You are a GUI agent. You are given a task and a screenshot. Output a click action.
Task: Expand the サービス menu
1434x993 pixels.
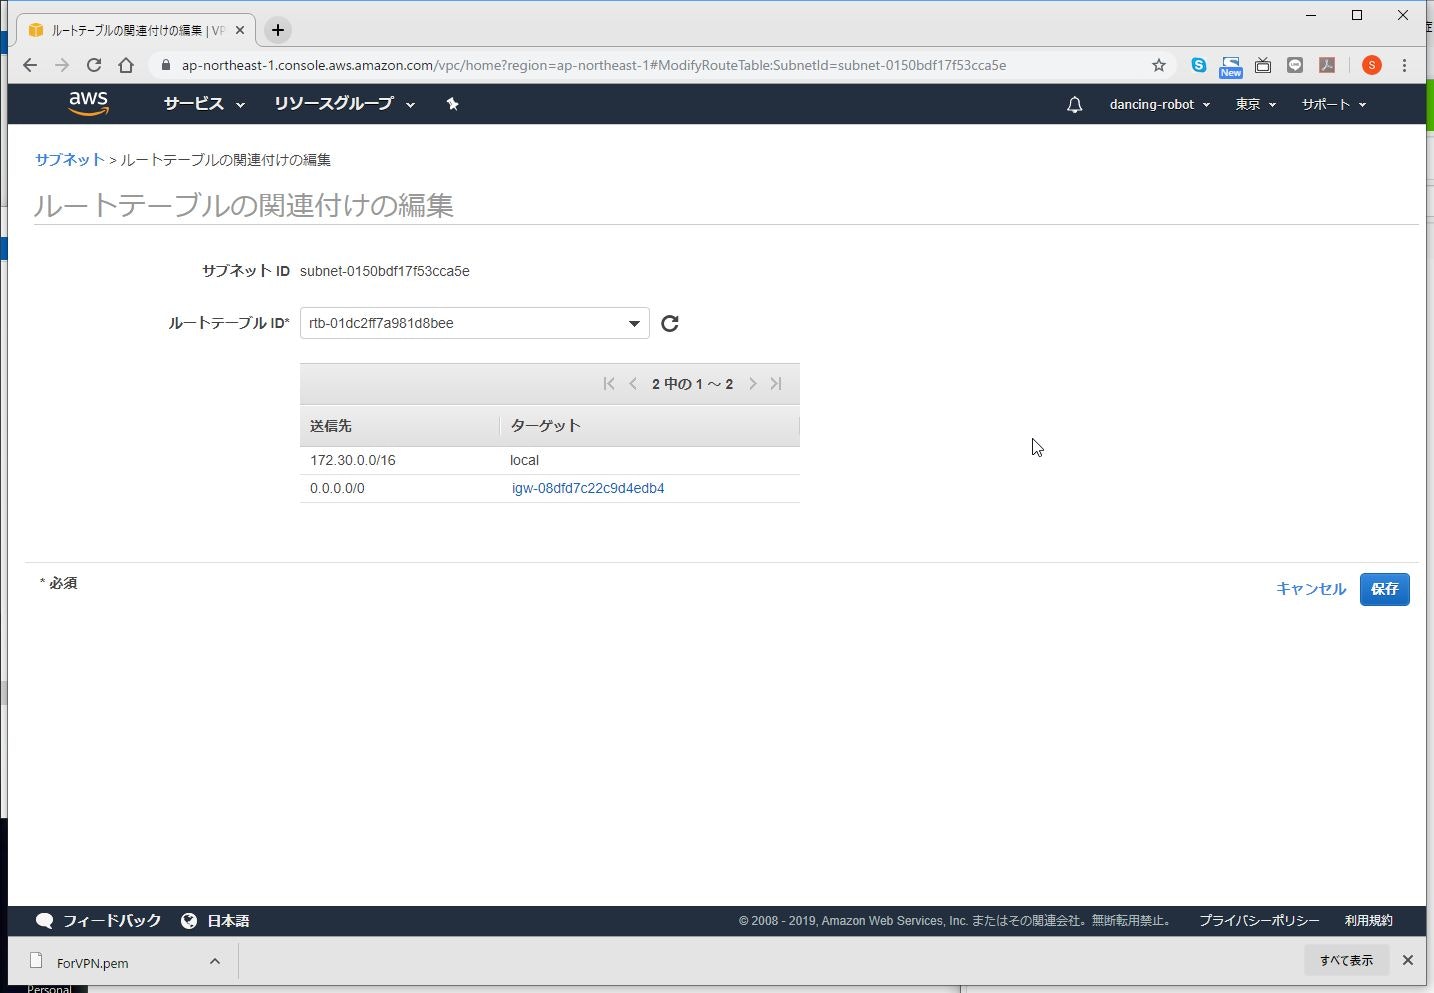pos(204,104)
